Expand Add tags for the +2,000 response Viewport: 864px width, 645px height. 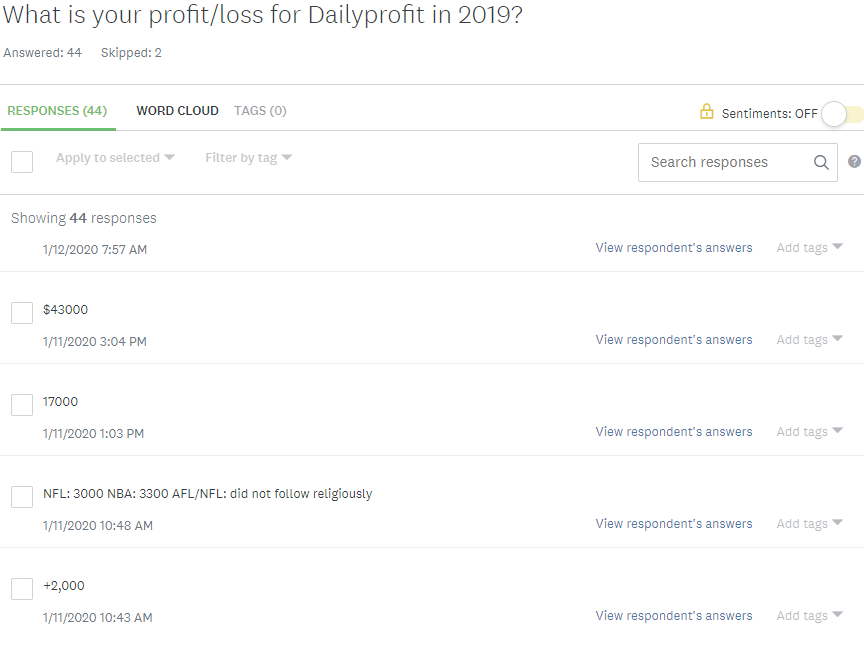point(809,616)
